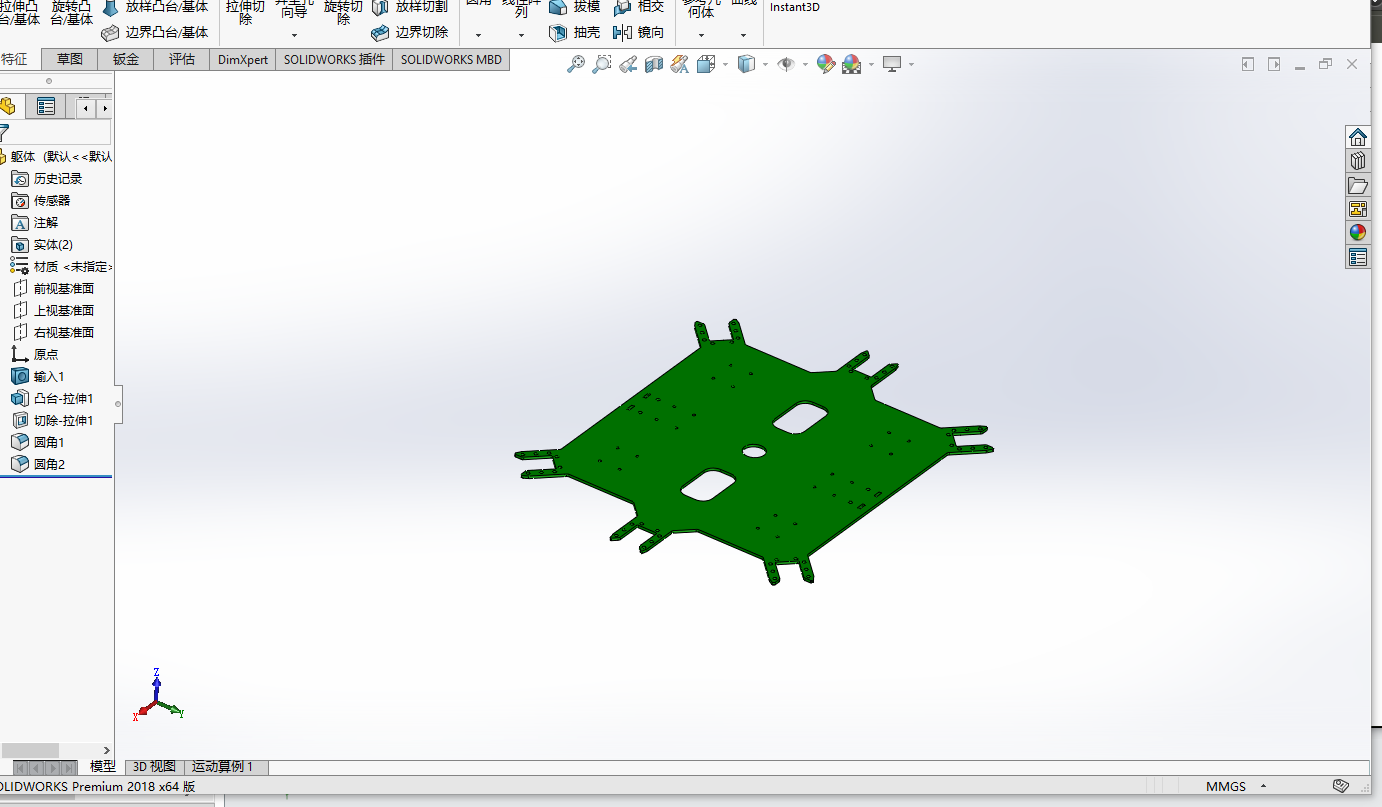Expand the Reference Geometry (参考几何体) dropdown arrow

(701, 35)
